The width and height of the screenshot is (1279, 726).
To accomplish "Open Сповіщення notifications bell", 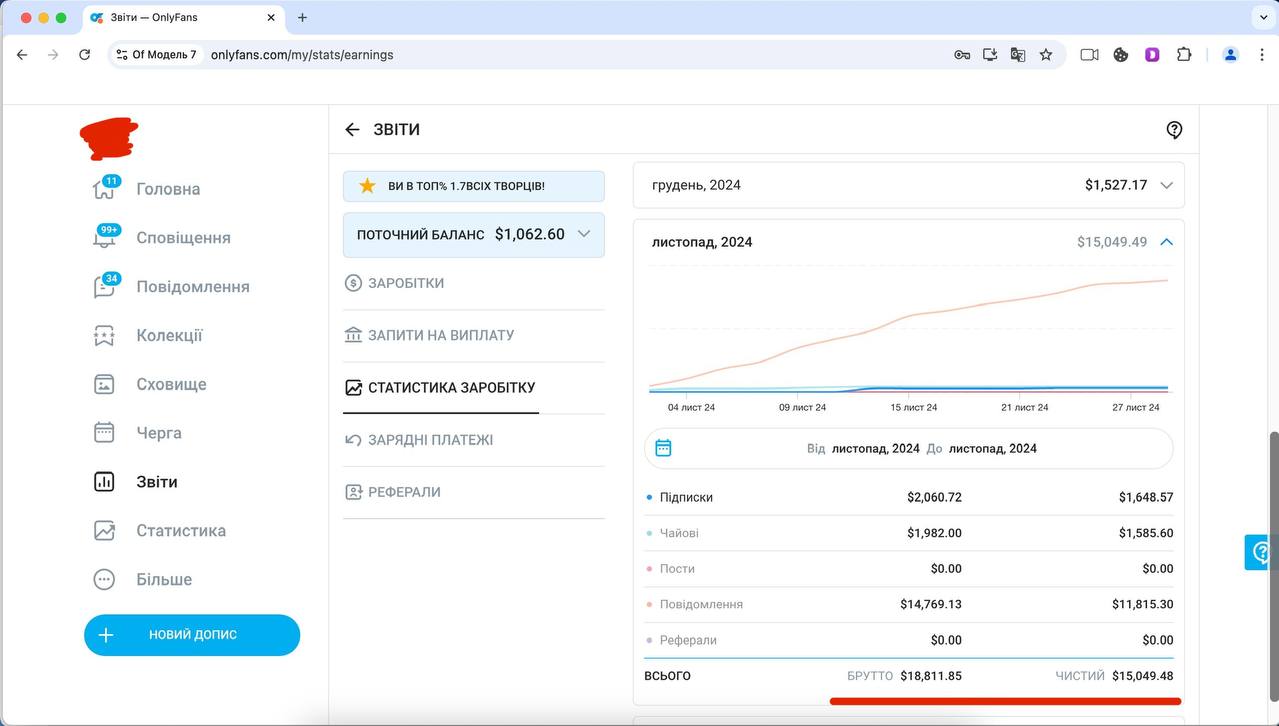I will [x=105, y=237].
